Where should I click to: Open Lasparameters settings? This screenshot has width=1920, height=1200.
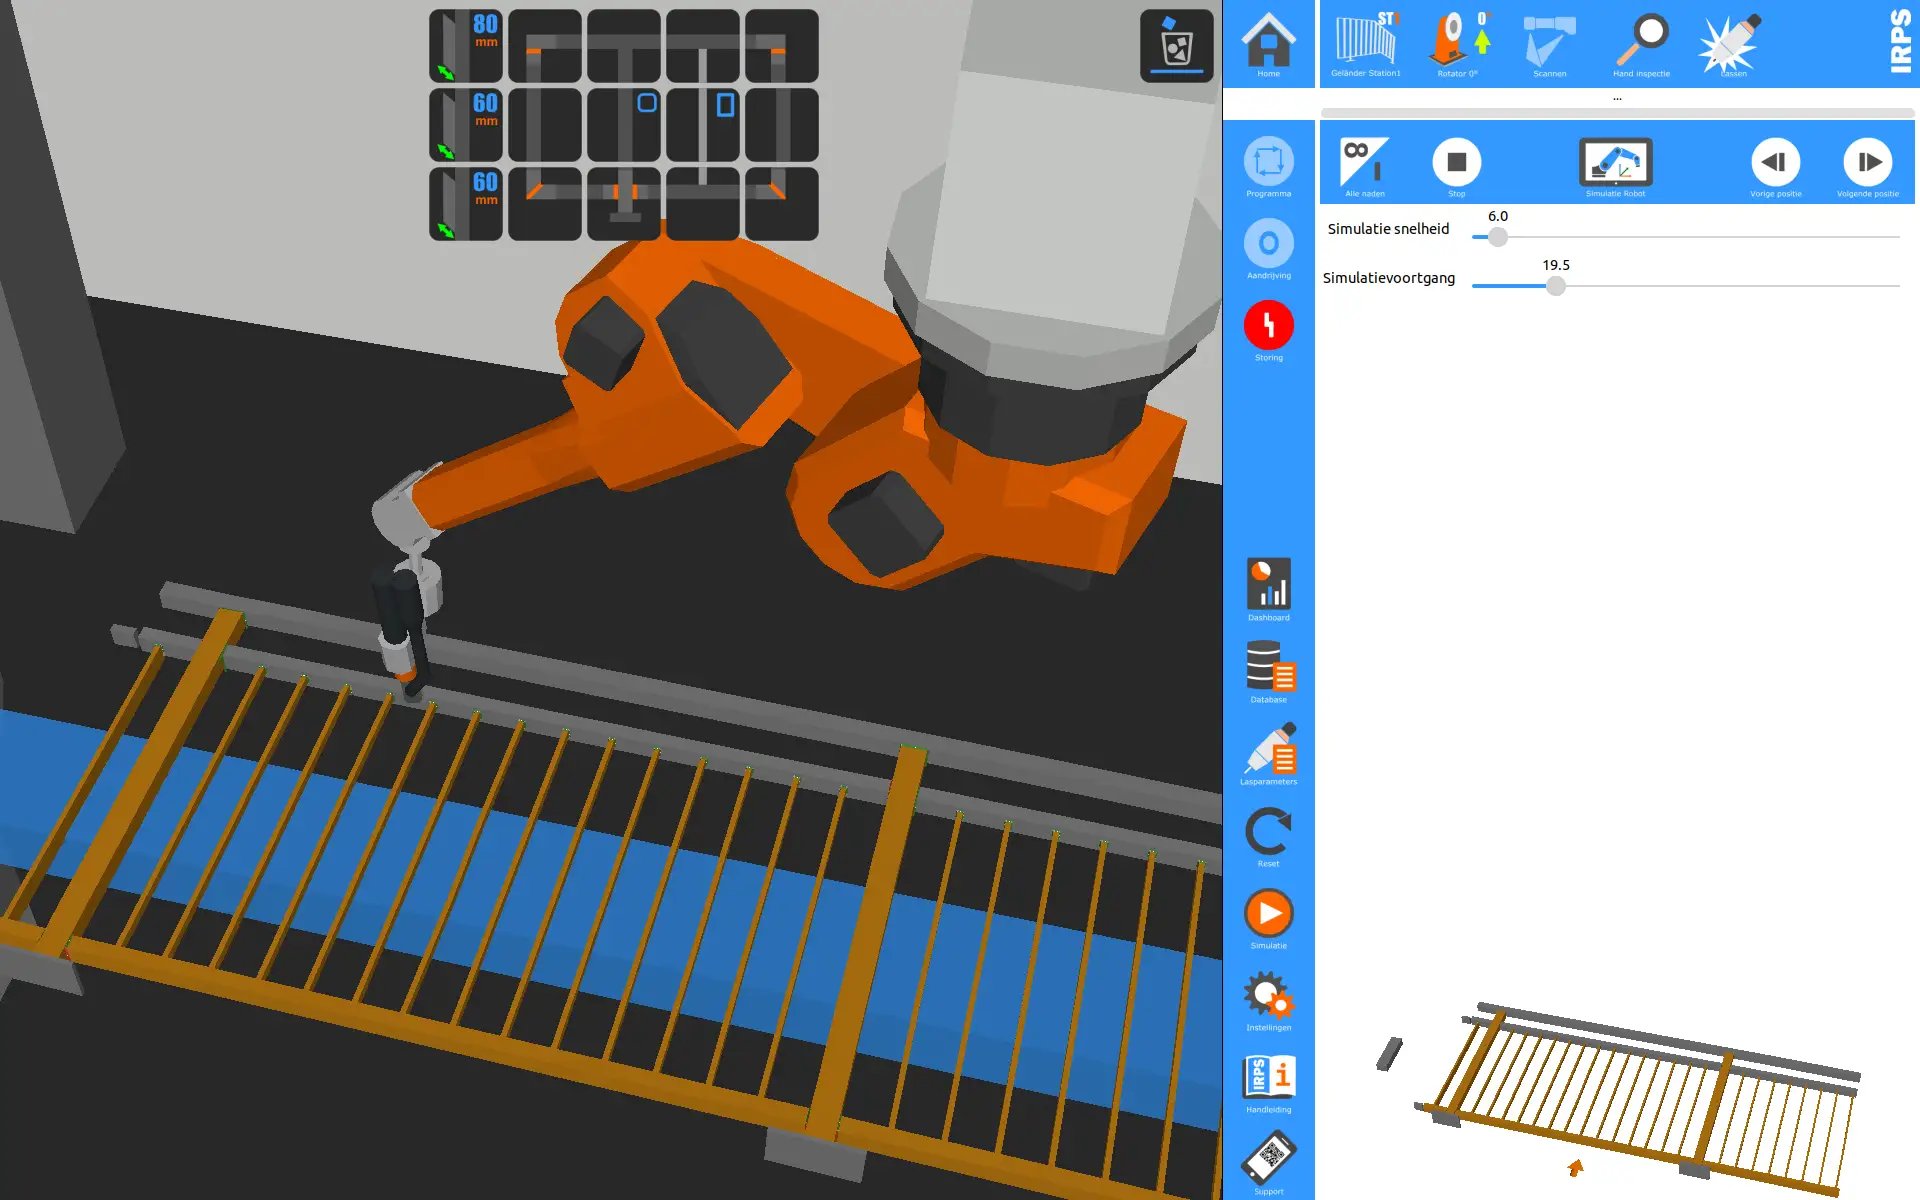(1268, 753)
